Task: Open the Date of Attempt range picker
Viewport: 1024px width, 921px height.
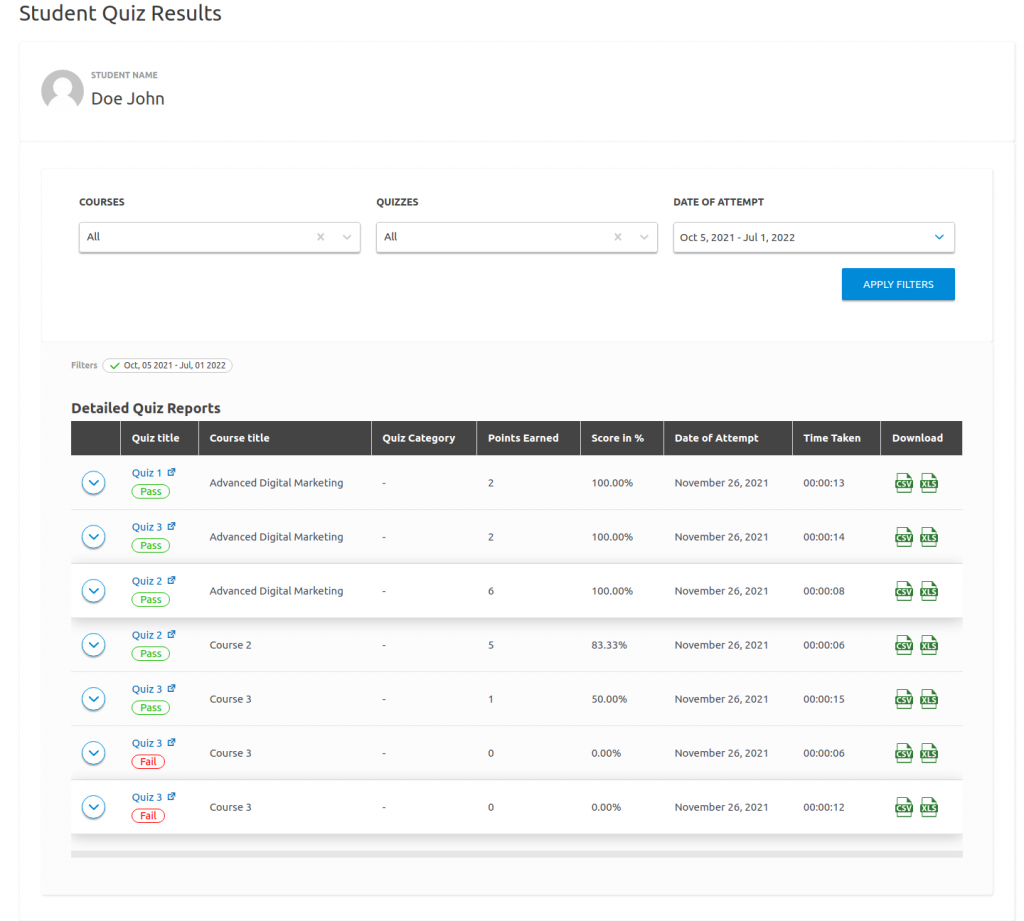Action: pyautogui.click(x=813, y=237)
